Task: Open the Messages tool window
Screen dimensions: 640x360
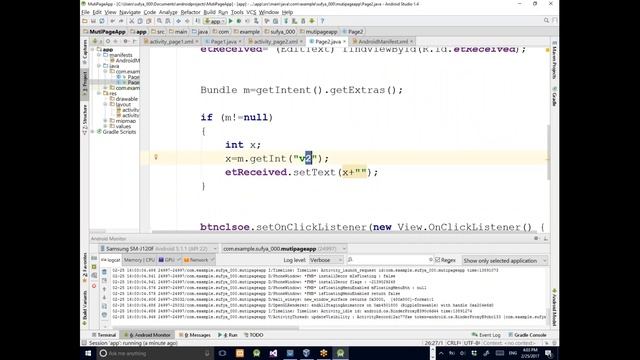Action: tap(195, 335)
